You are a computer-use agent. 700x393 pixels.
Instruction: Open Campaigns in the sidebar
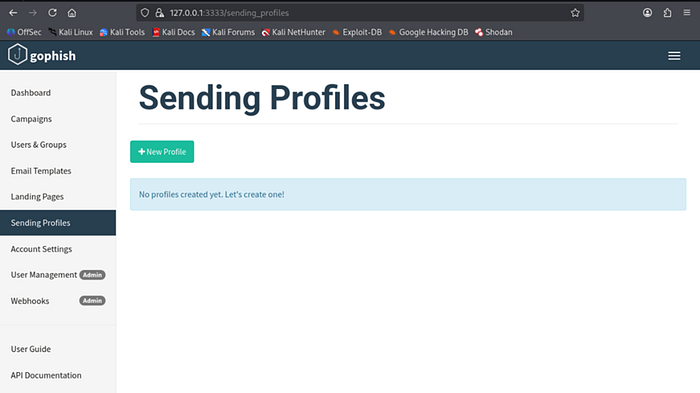pyautogui.click(x=58, y=119)
